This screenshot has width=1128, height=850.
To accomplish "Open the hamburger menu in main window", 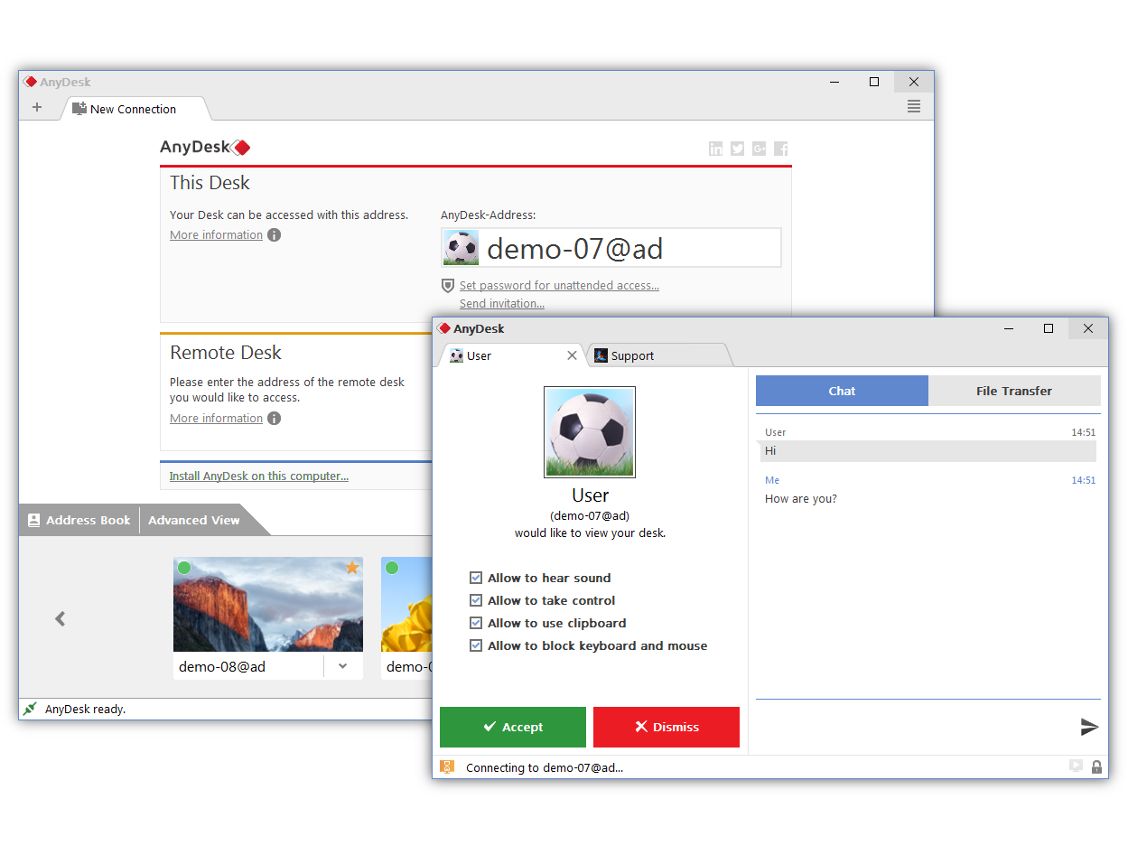I will [913, 107].
